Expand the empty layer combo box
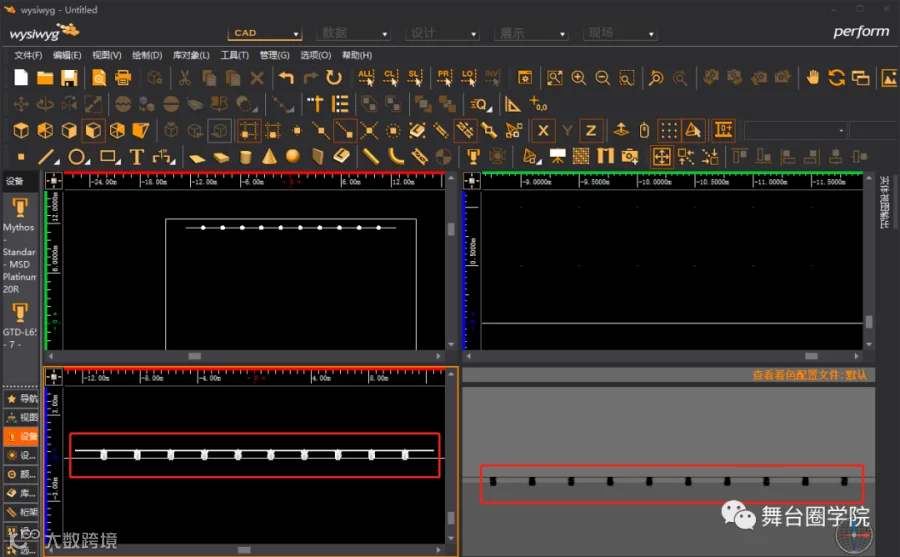This screenshot has width=900, height=557. point(794,130)
